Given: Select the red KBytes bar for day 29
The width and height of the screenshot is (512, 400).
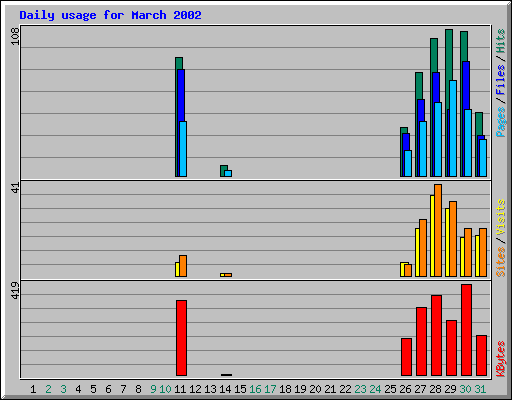Looking at the screenshot, I should [x=451, y=348].
